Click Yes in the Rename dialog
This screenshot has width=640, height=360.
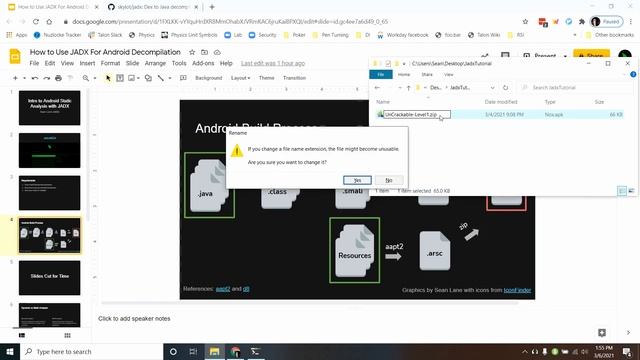tap(357, 180)
